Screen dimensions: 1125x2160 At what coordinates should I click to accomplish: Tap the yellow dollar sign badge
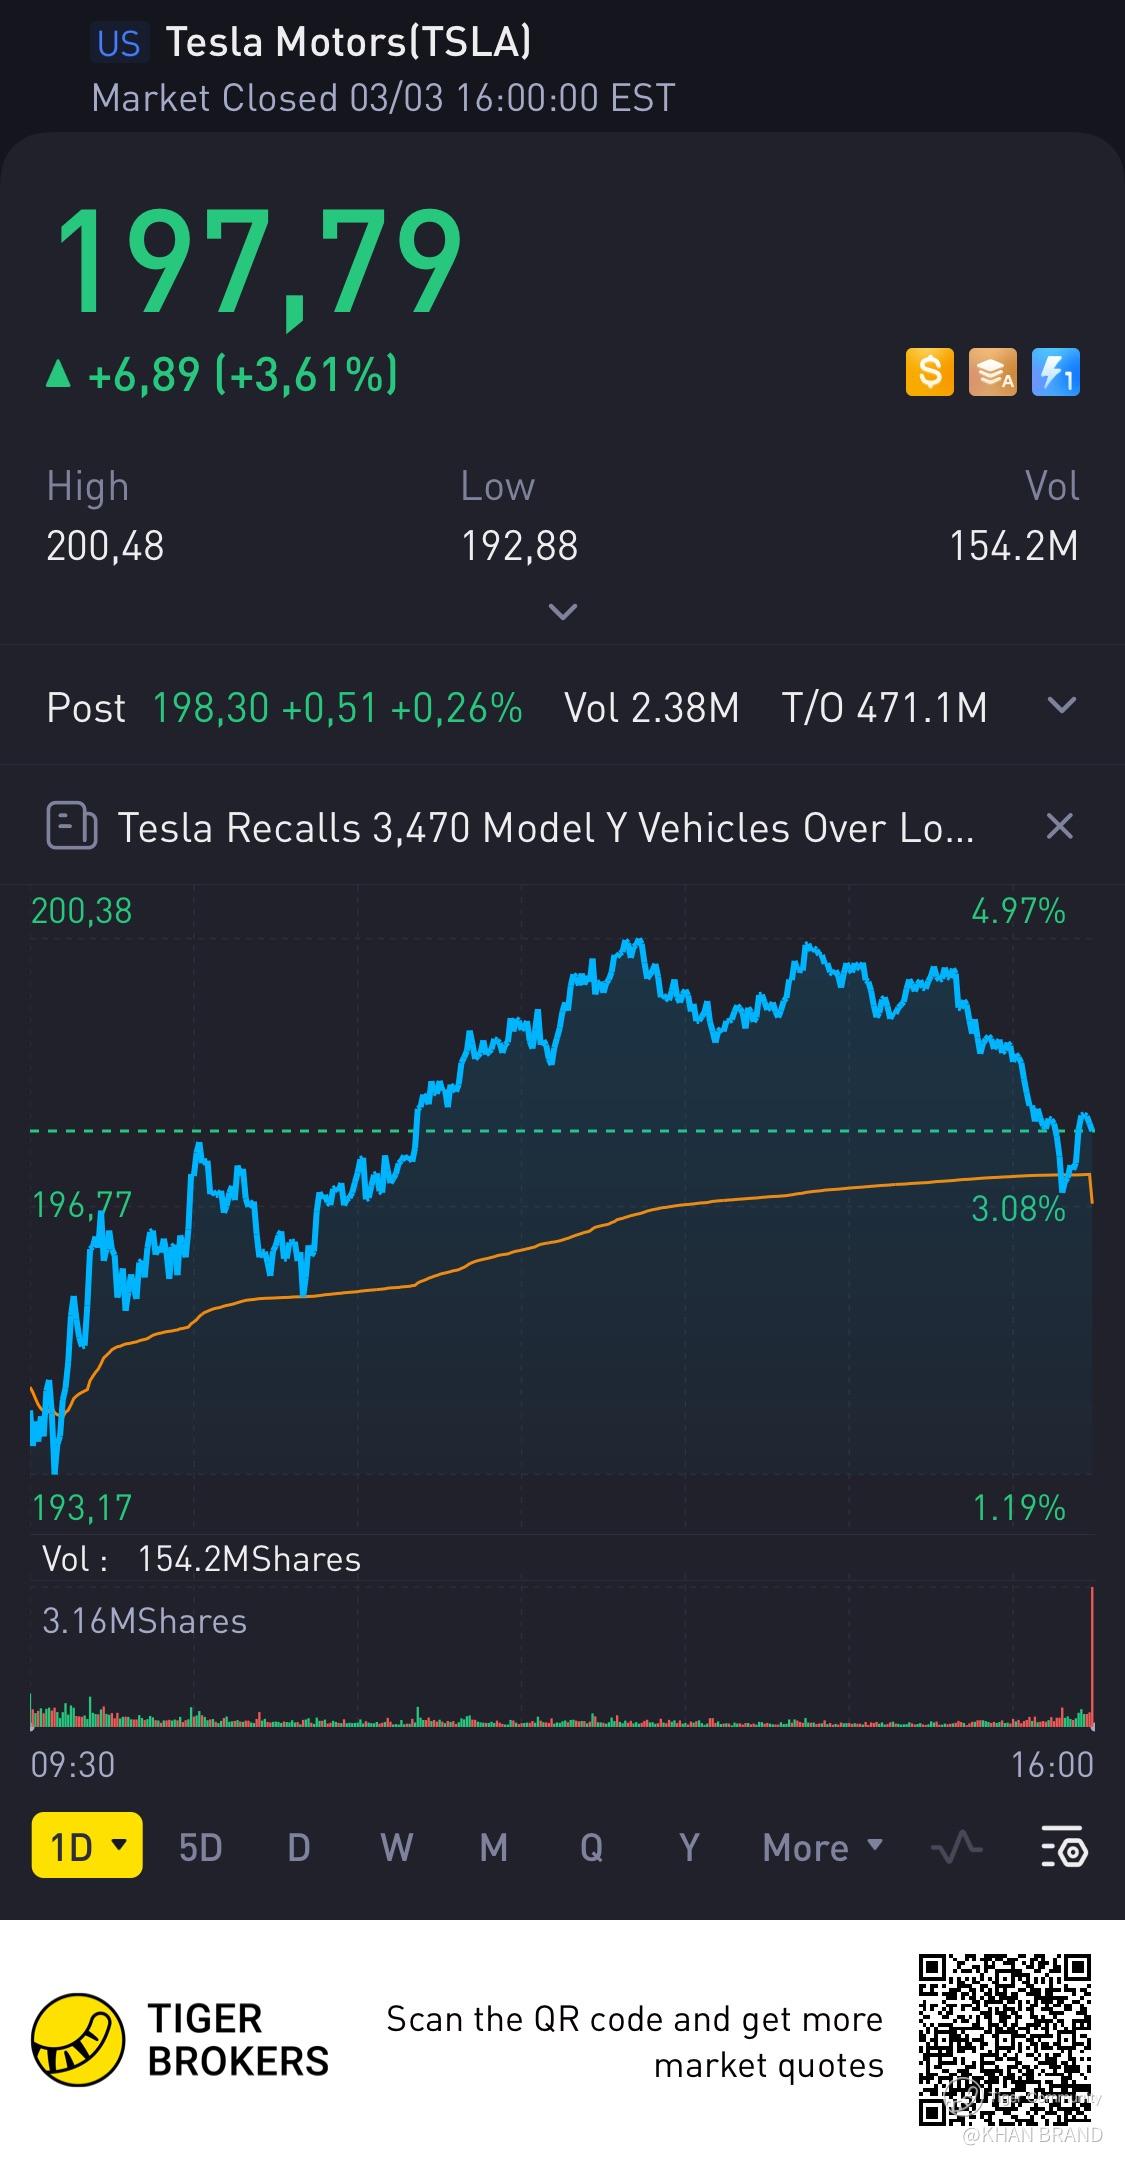[x=929, y=372]
